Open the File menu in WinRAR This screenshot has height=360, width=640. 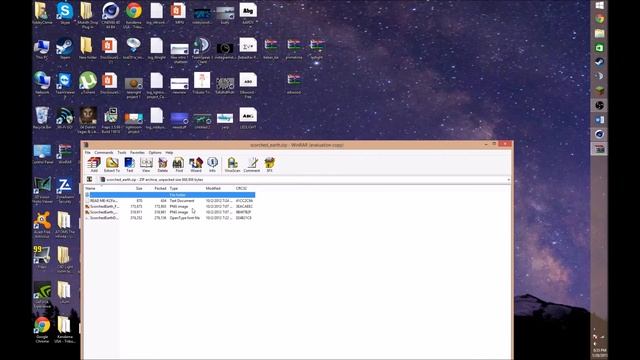88,152
